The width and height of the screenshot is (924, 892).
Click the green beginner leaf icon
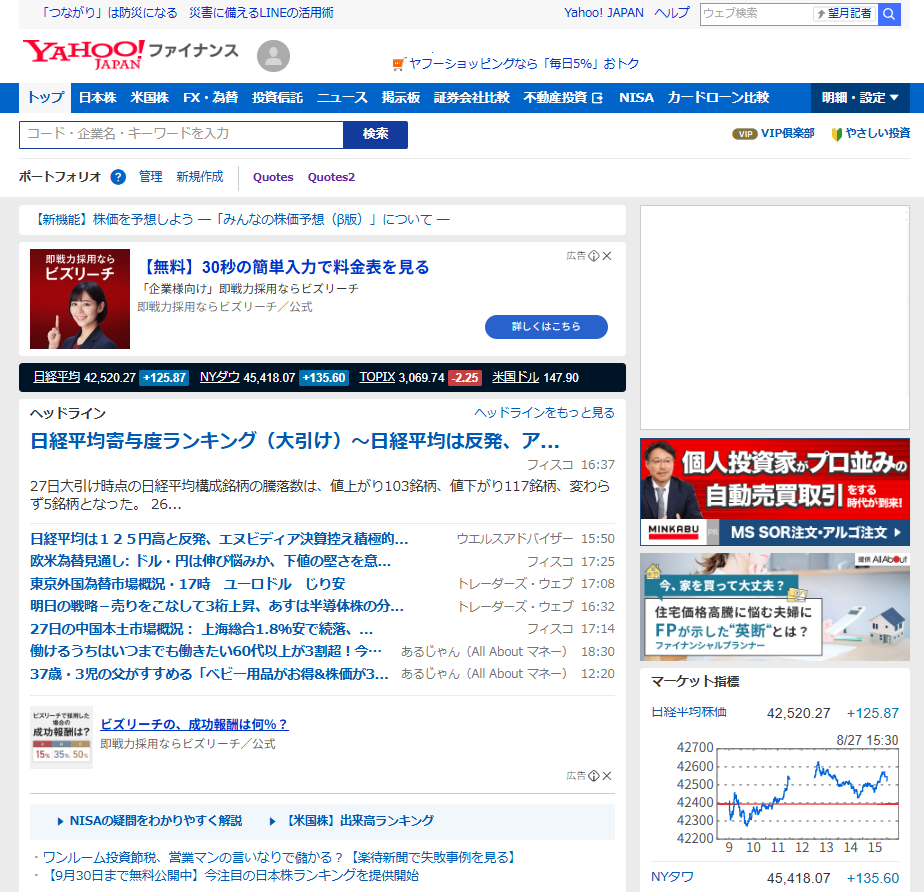pos(836,134)
